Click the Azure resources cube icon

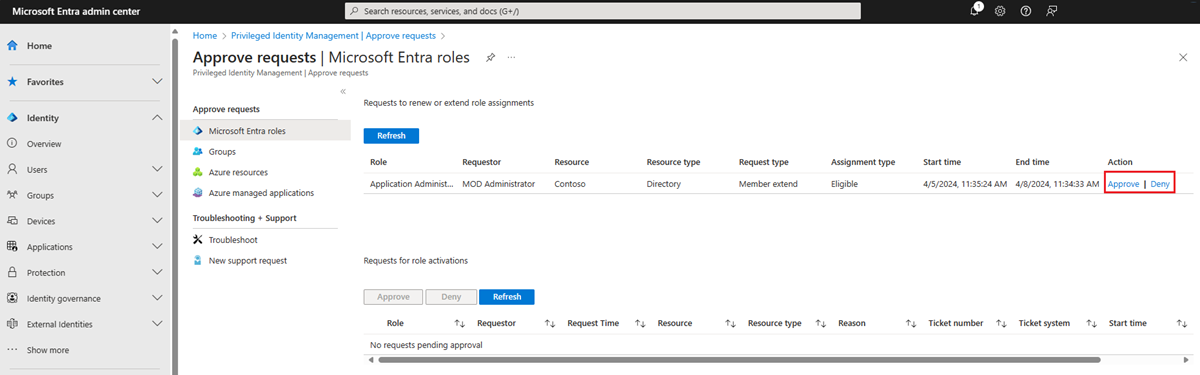pos(199,172)
